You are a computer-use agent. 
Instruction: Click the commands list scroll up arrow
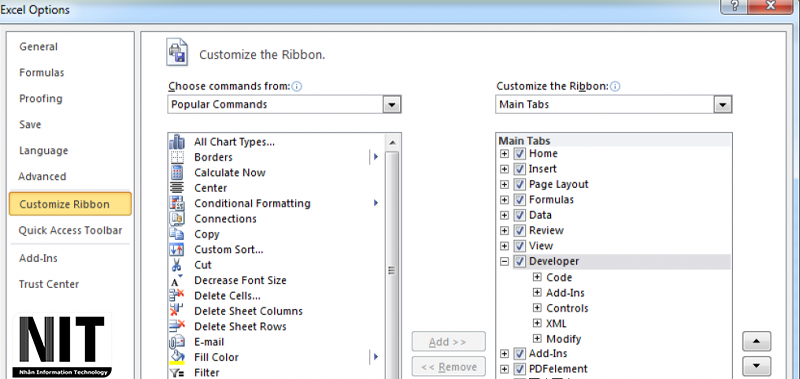tap(392, 142)
